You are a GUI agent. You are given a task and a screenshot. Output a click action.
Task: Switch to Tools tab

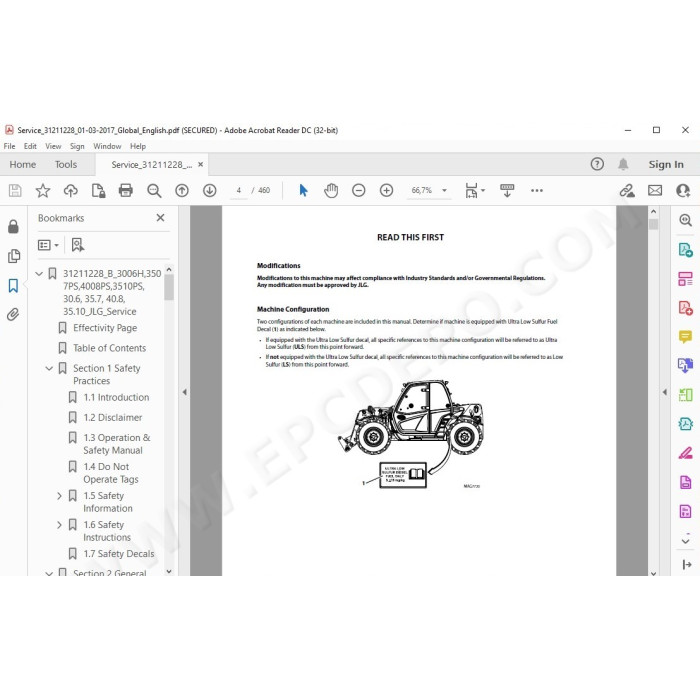66,164
